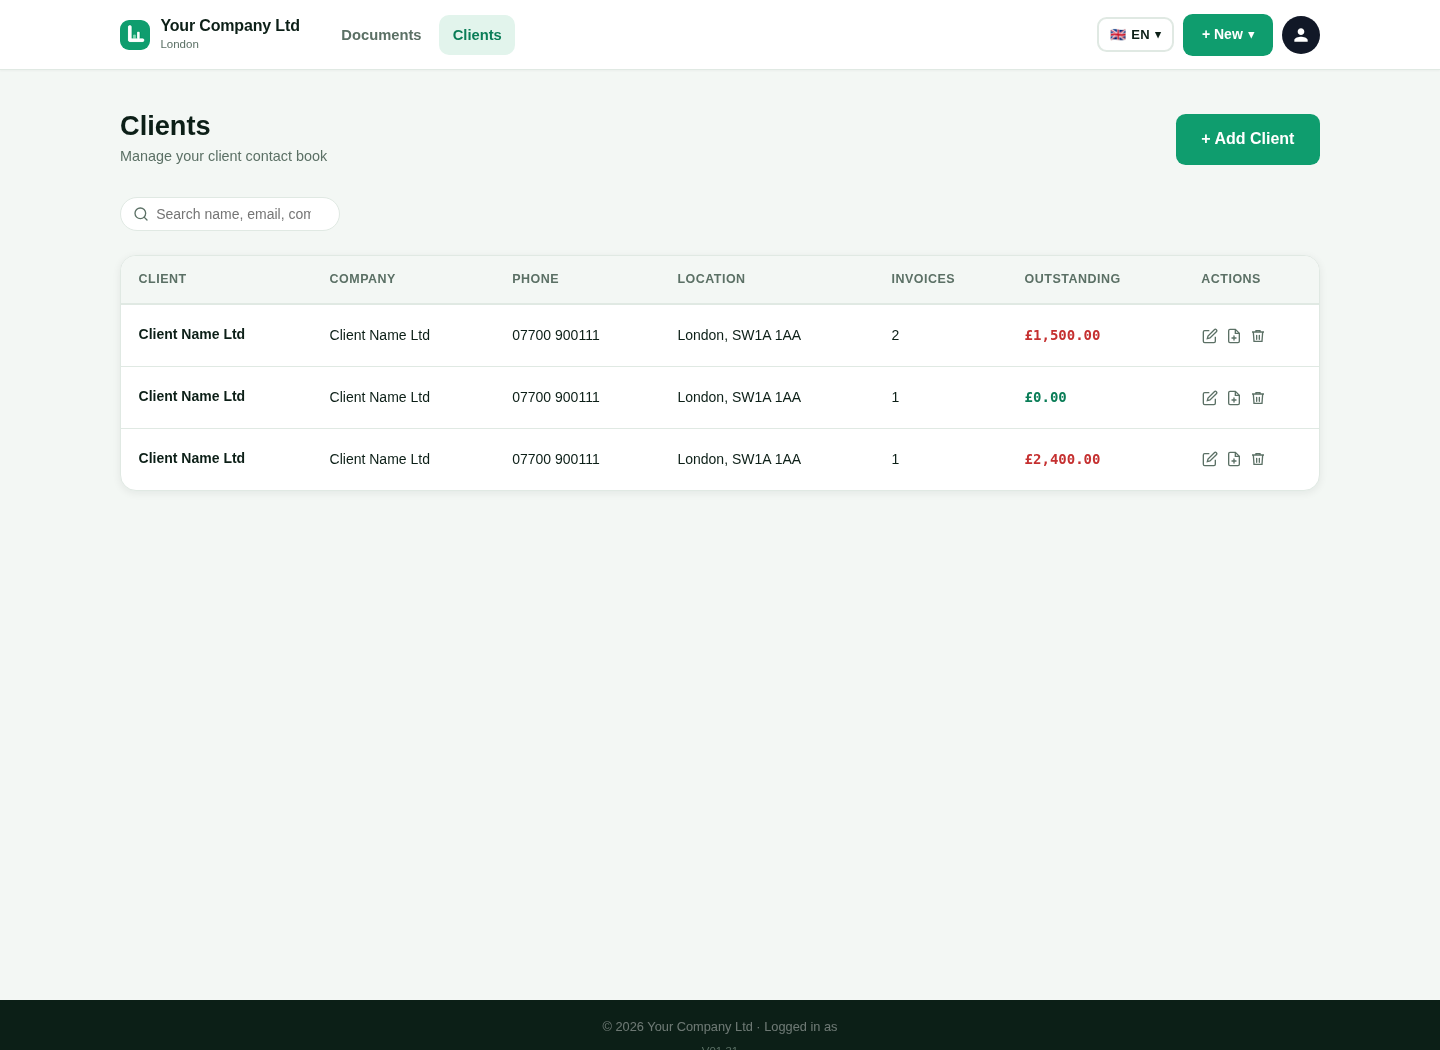Click company cell in £0.00 row
1440x1050 pixels.
coord(380,398)
